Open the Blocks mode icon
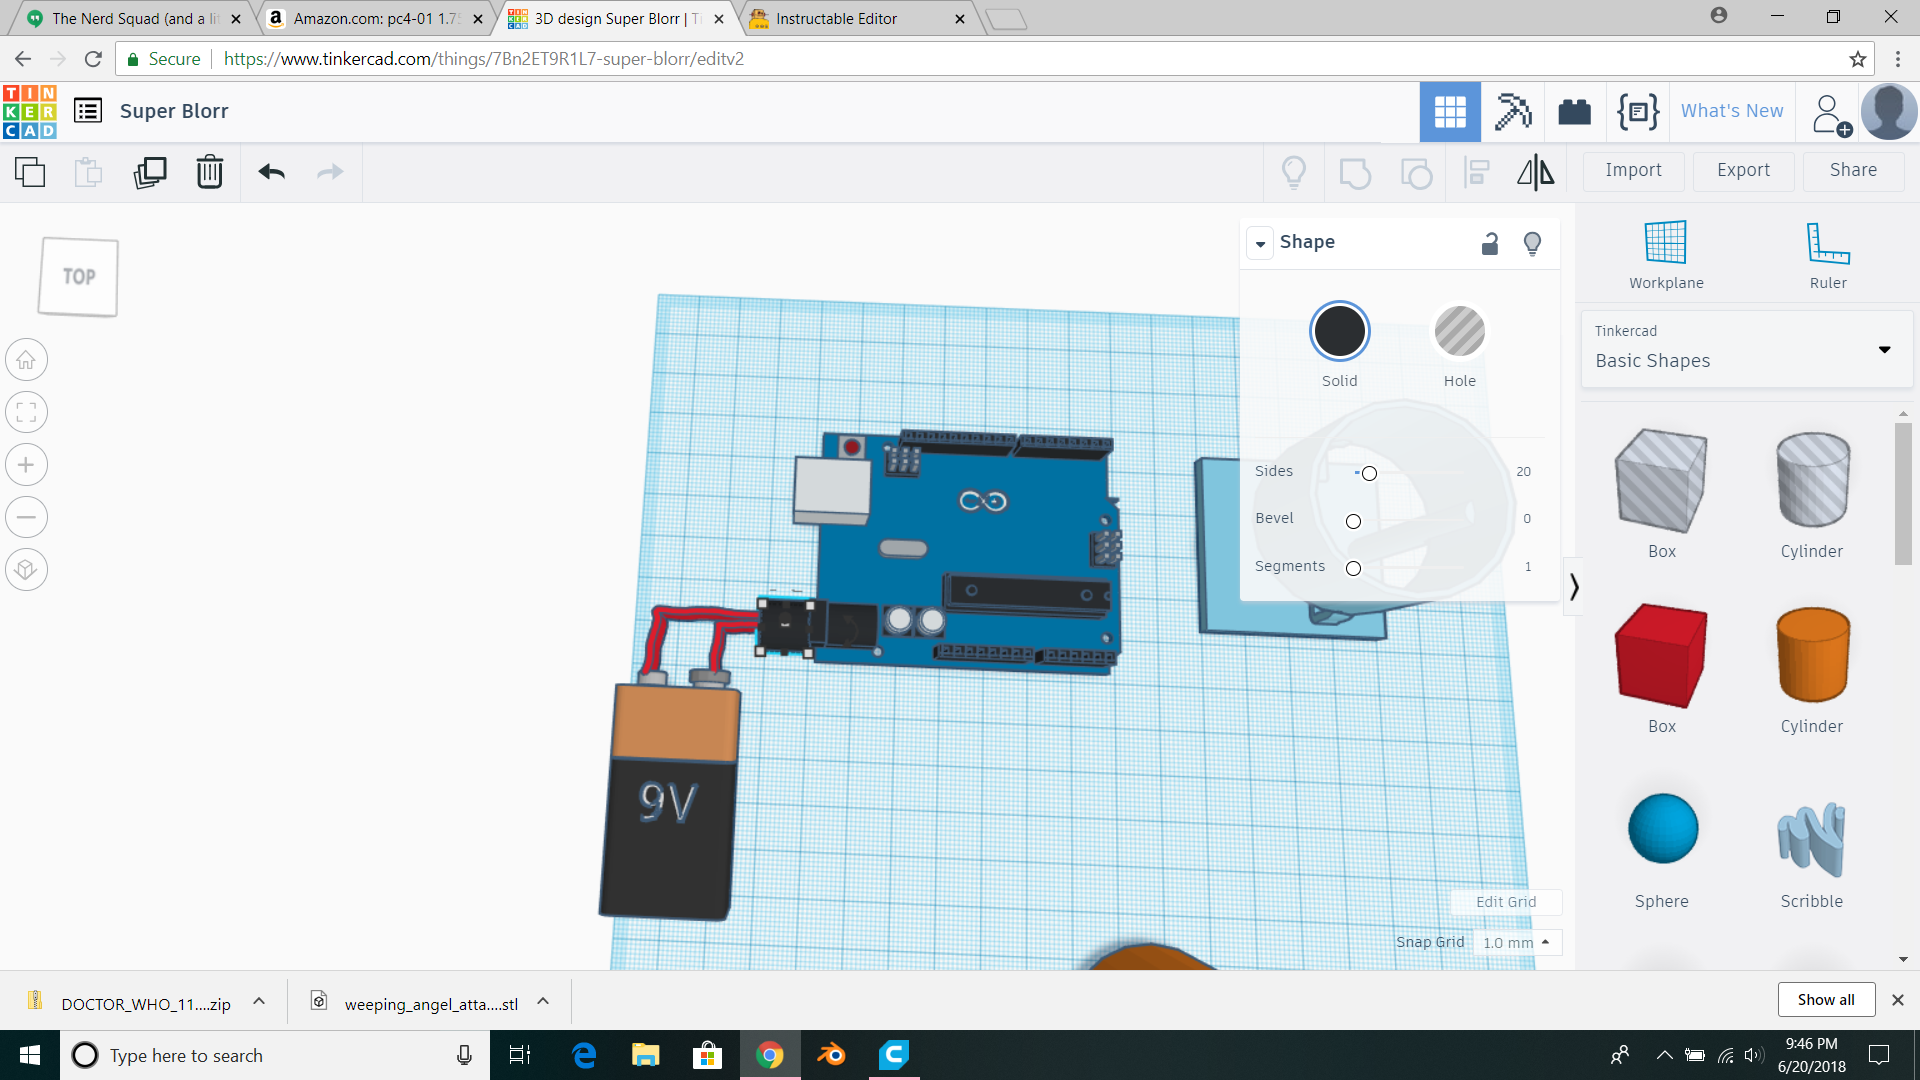 click(1512, 111)
